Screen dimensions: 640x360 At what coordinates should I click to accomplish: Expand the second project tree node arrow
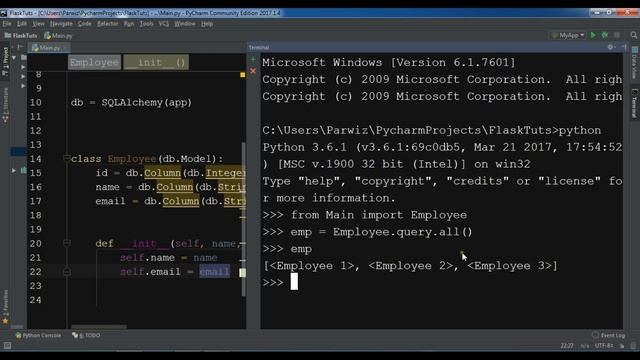(x=23, y=67)
